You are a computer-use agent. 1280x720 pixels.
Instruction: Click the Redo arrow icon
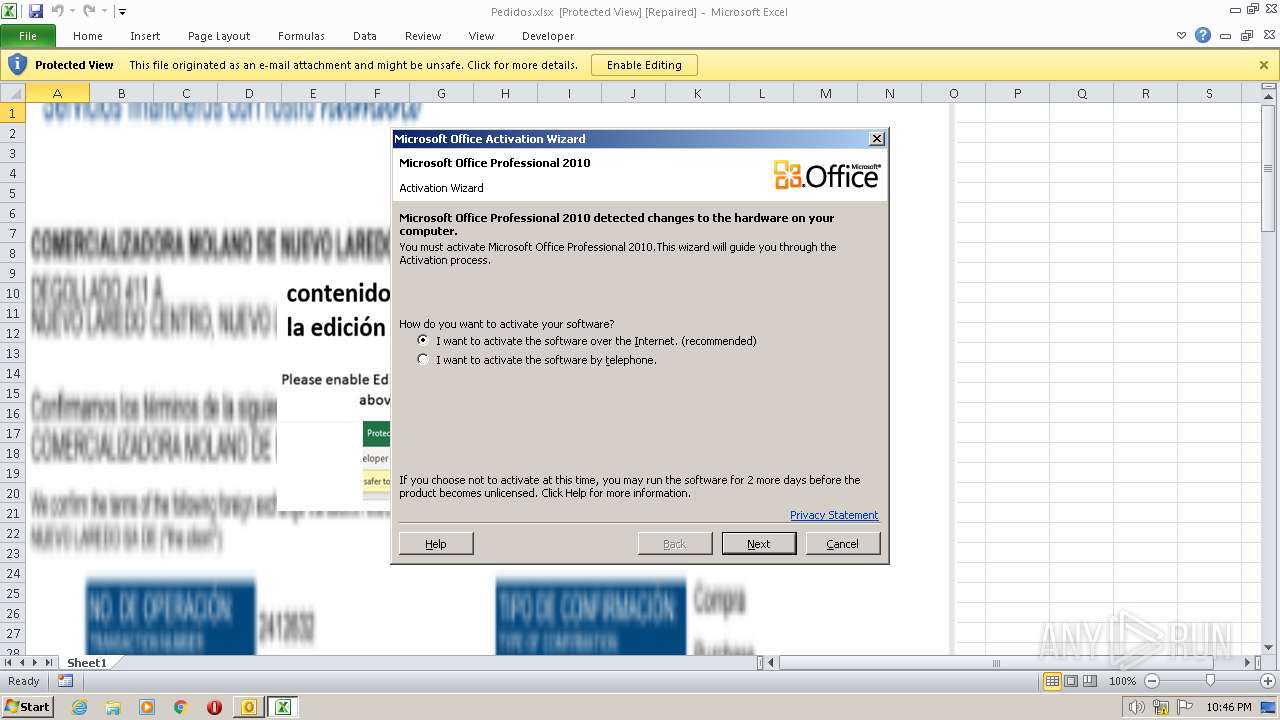point(89,11)
